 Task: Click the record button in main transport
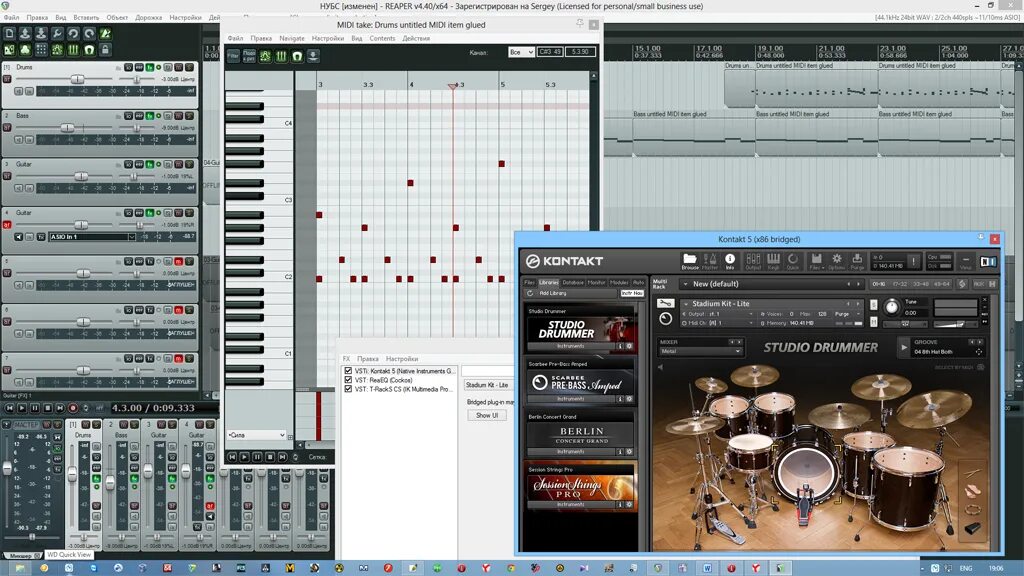[x=73, y=408]
